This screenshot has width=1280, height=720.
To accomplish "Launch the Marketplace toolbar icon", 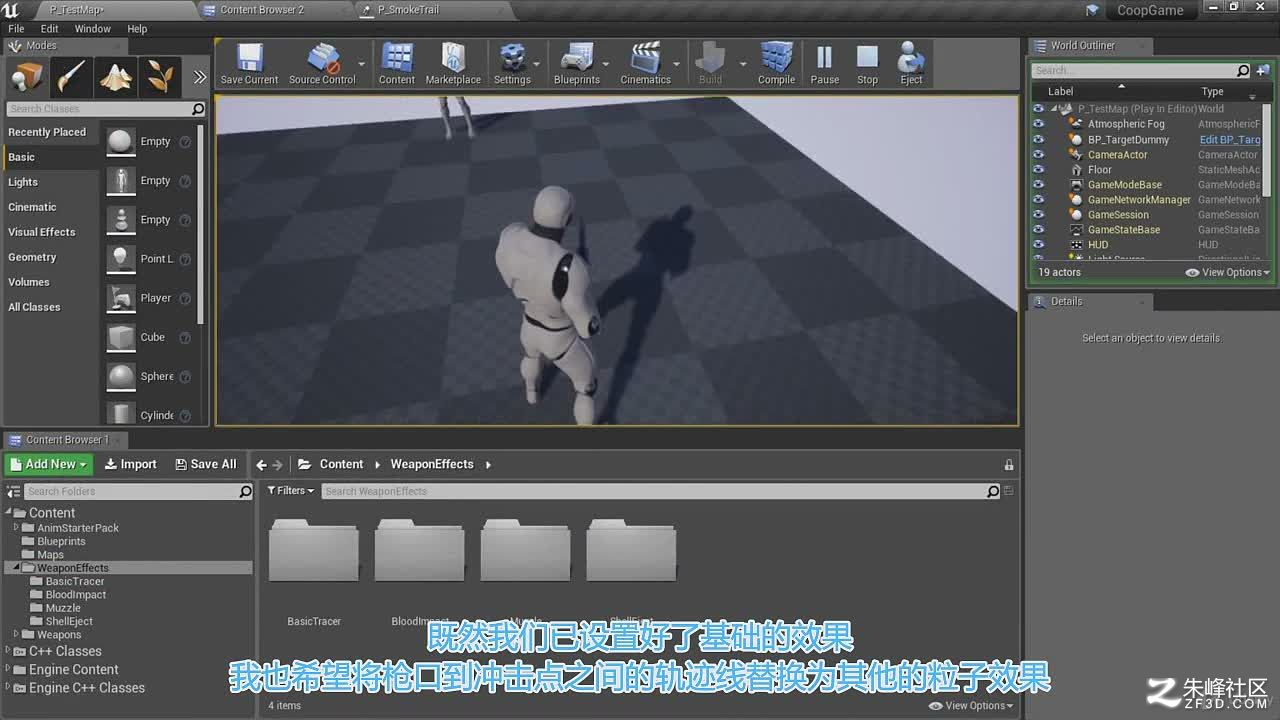I will 453,58.
